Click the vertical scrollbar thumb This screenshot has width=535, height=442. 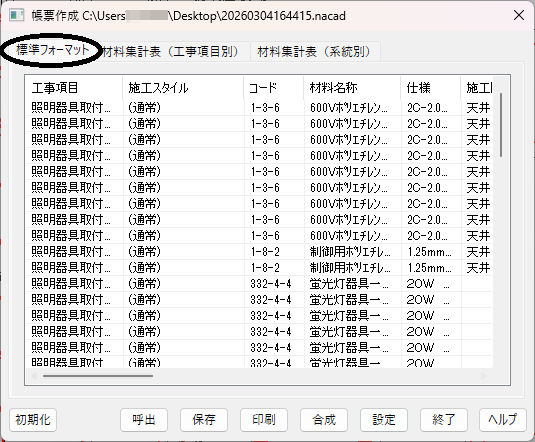coord(501,125)
